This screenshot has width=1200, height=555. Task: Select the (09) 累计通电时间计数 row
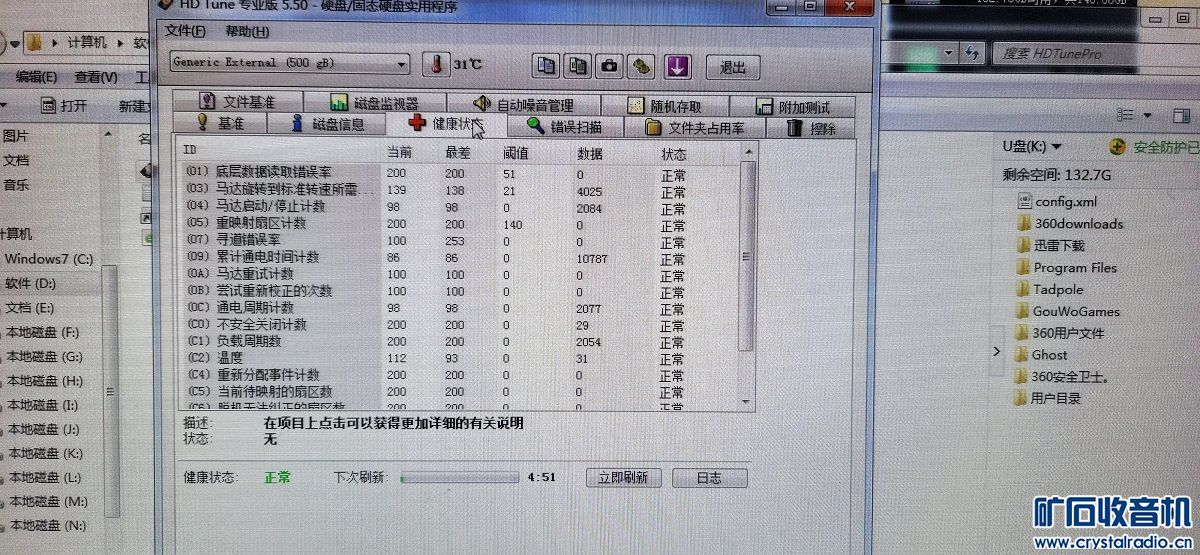(x=460, y=257)
